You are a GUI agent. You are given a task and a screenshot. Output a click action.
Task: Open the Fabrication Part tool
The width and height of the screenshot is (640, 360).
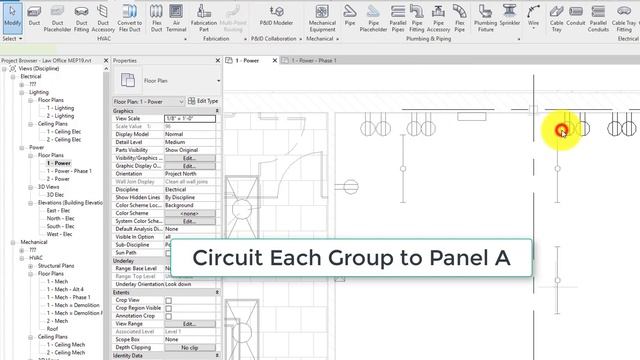tap(204, 18)
